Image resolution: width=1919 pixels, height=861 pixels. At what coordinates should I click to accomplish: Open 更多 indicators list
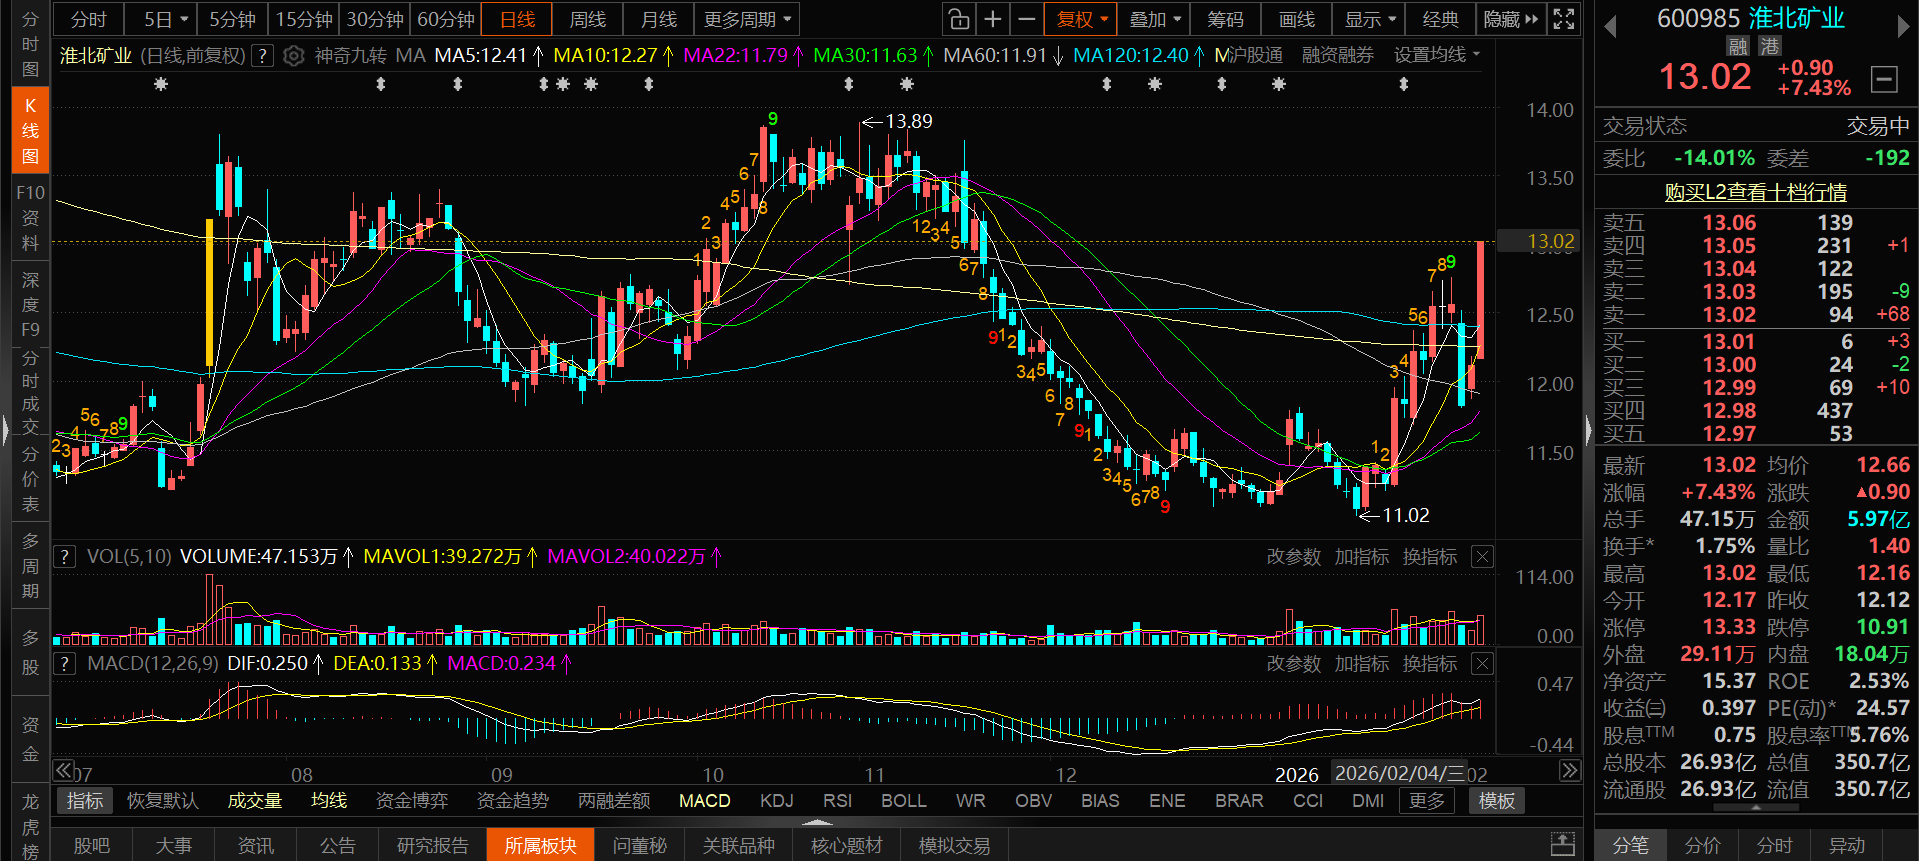(x=1427, y=801)
